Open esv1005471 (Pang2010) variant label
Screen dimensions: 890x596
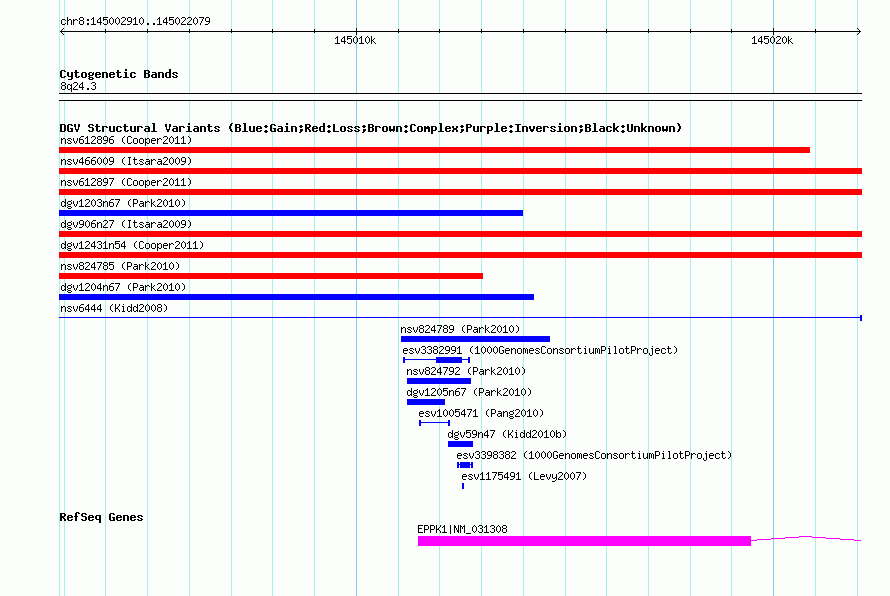click(481, 413)
